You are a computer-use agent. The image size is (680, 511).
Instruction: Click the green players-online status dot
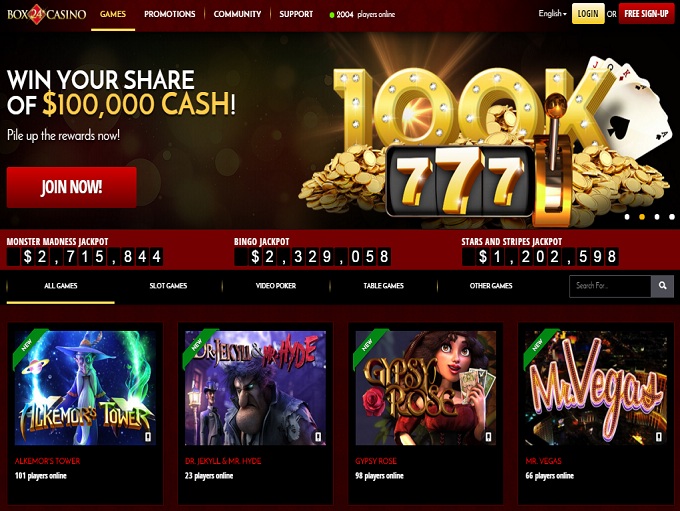332,15
